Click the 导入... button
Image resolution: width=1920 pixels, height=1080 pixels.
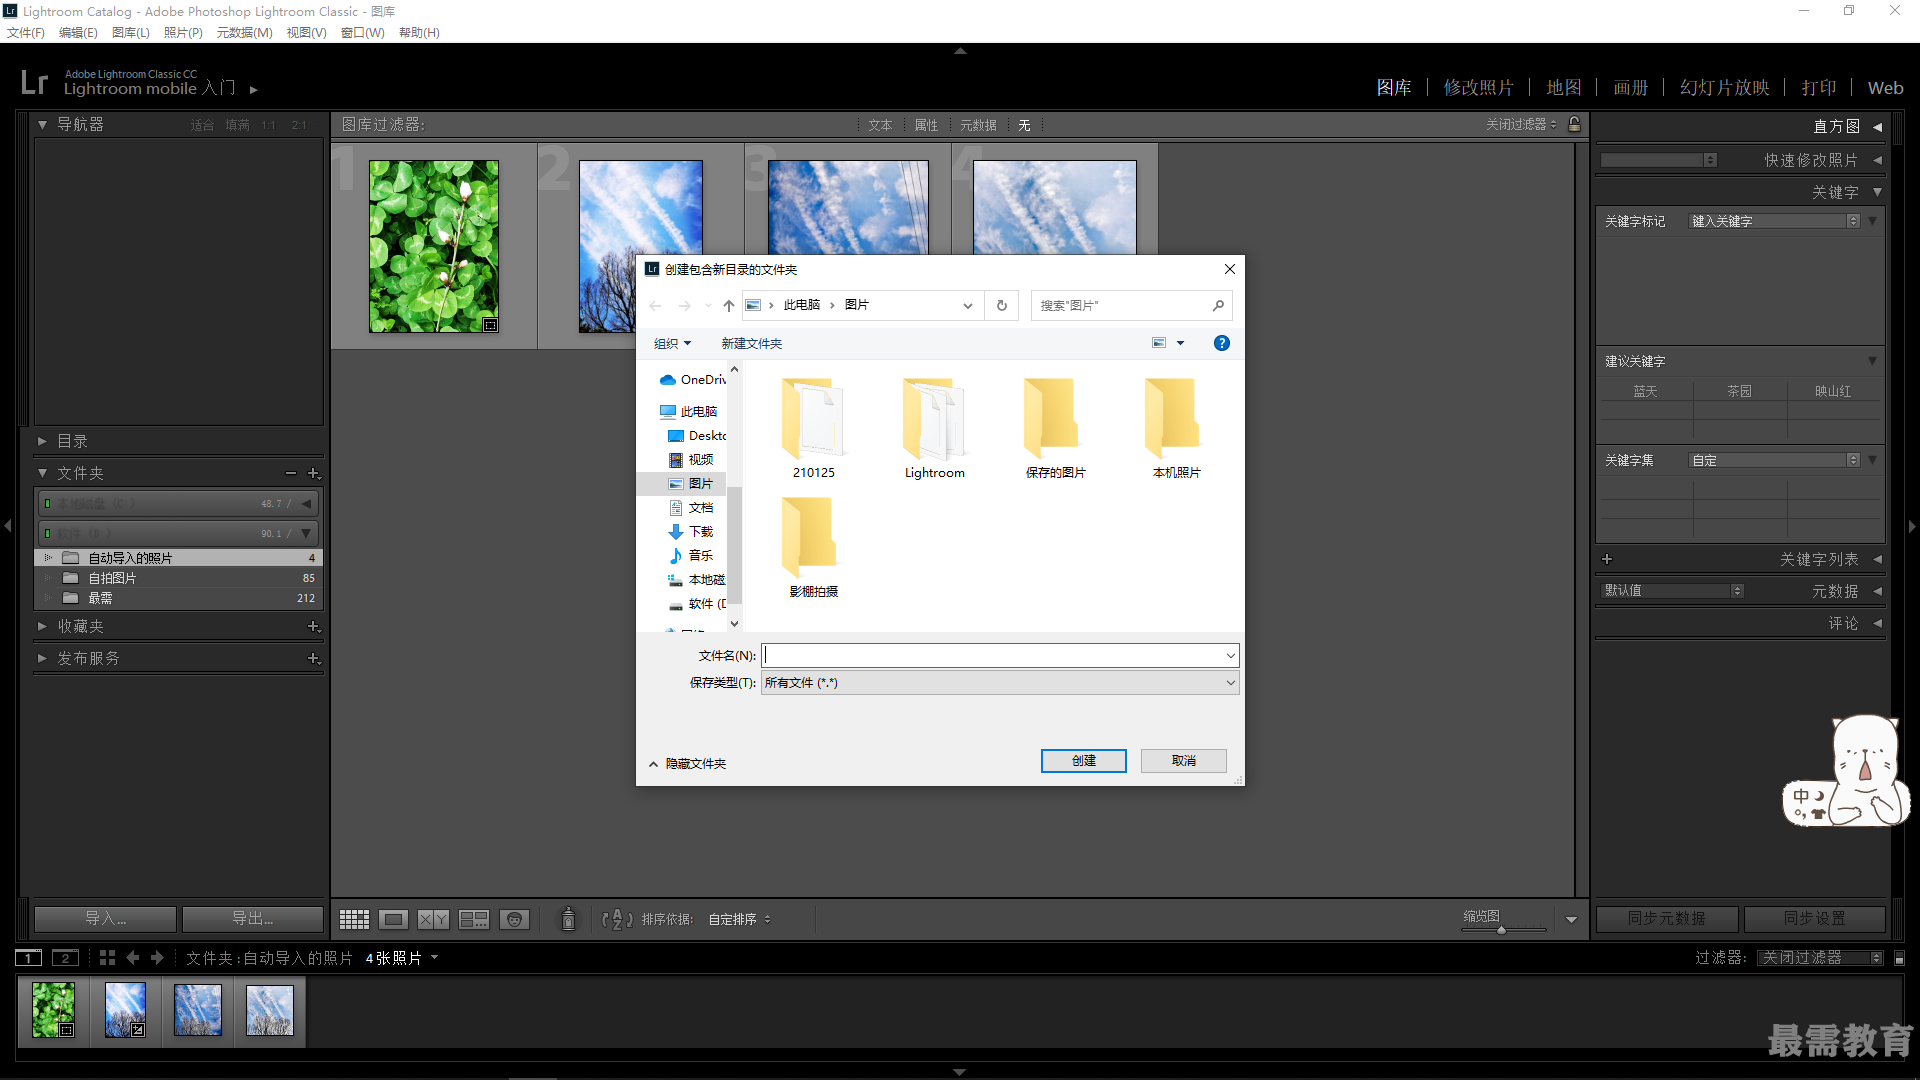click(x=105, y=918)
